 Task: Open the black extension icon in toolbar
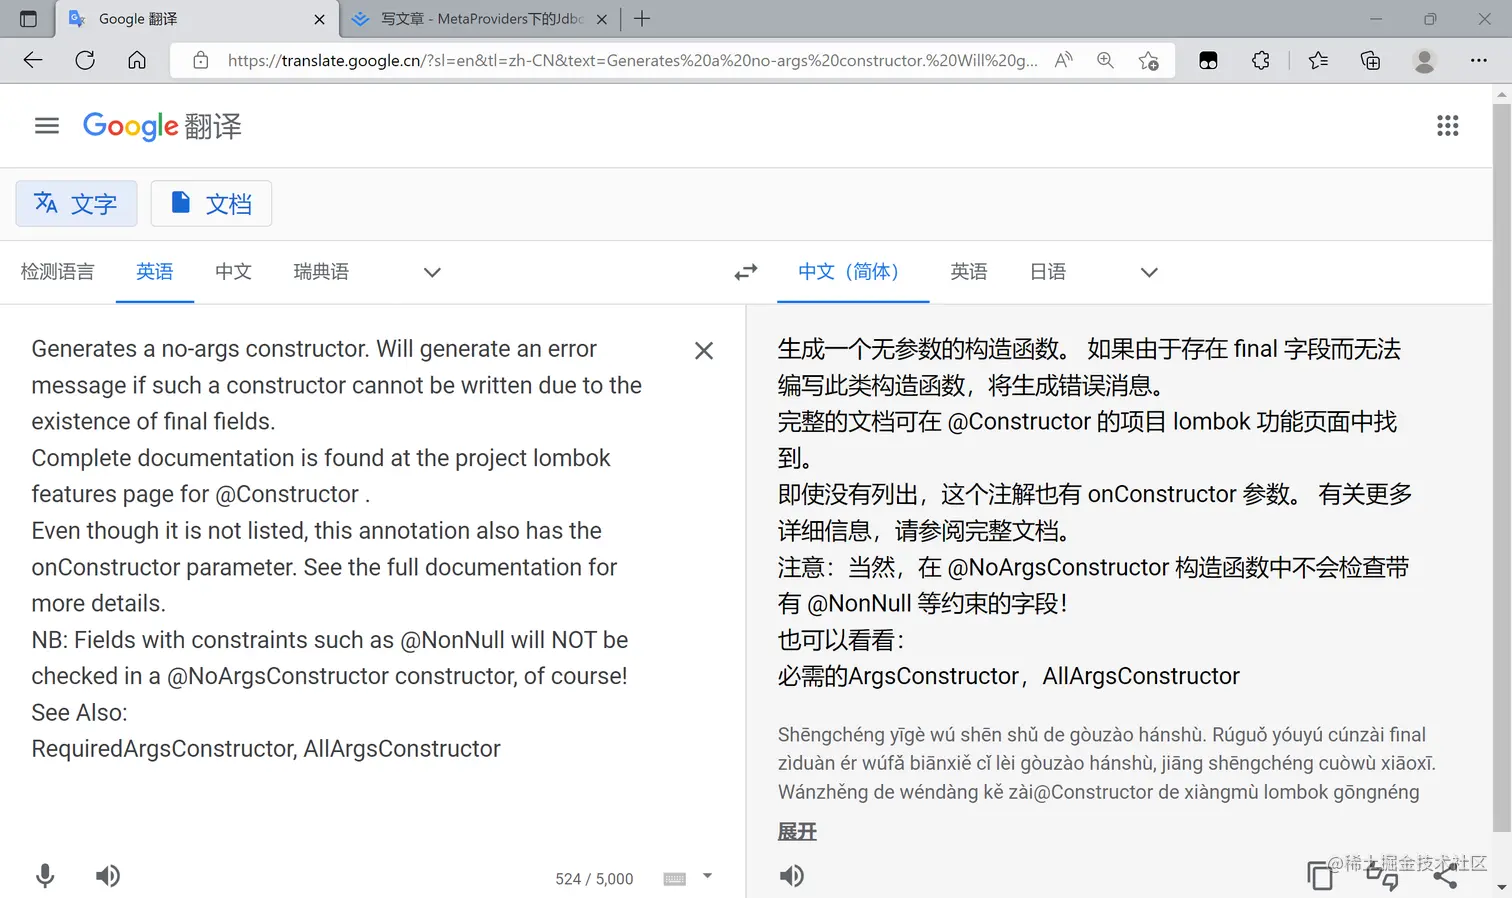[x=1208, y=60]
